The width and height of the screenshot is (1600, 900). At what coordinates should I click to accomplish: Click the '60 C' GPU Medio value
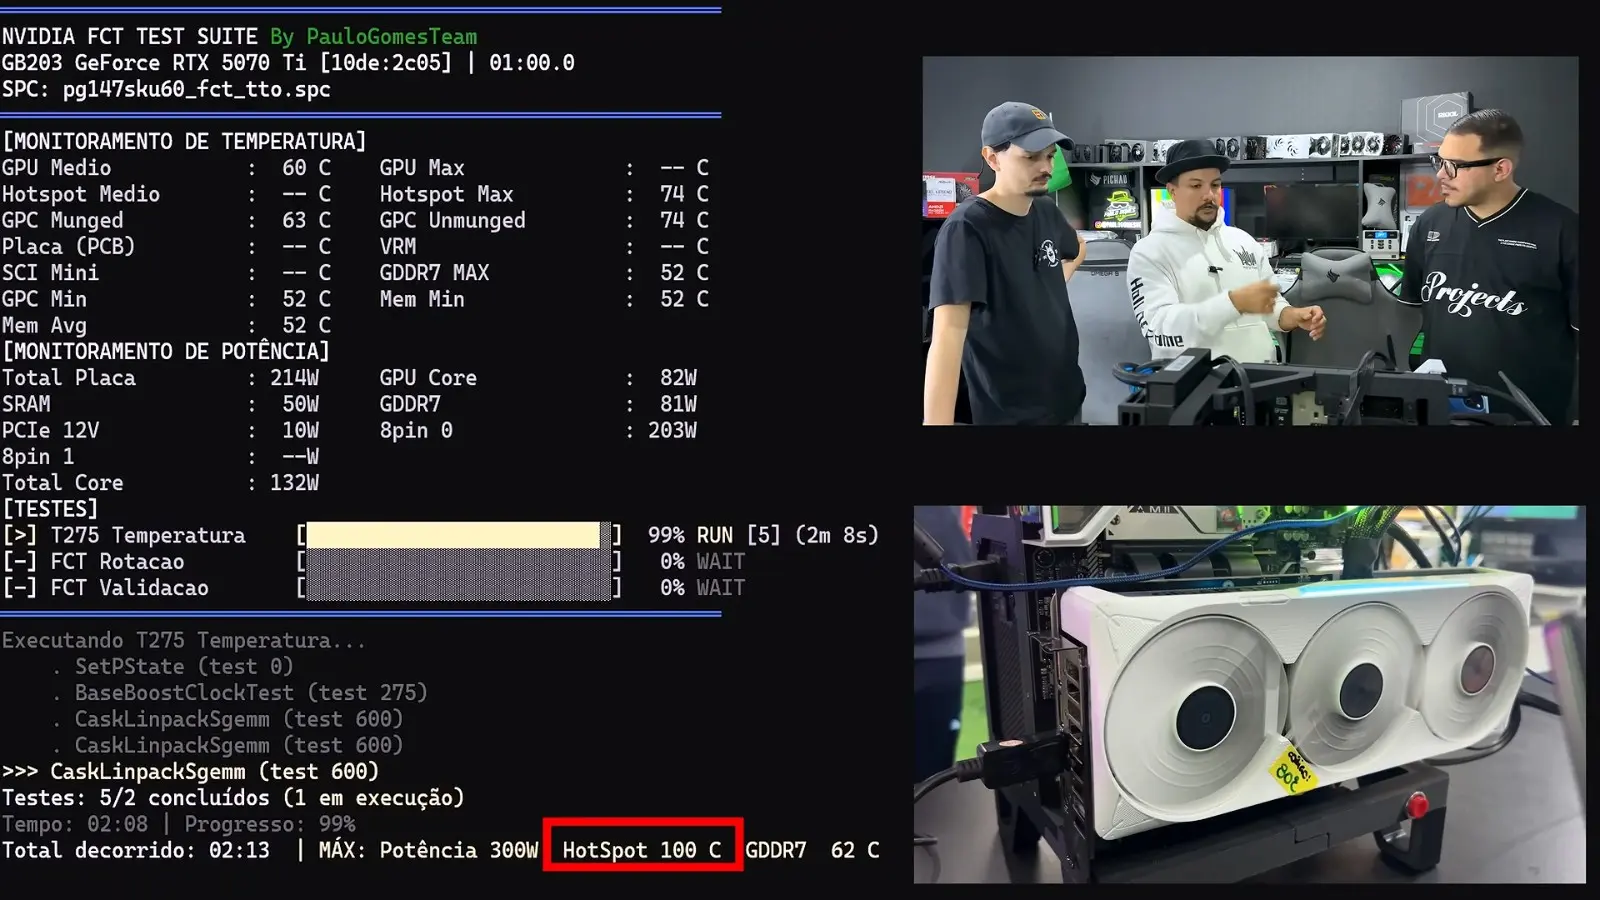306,168
